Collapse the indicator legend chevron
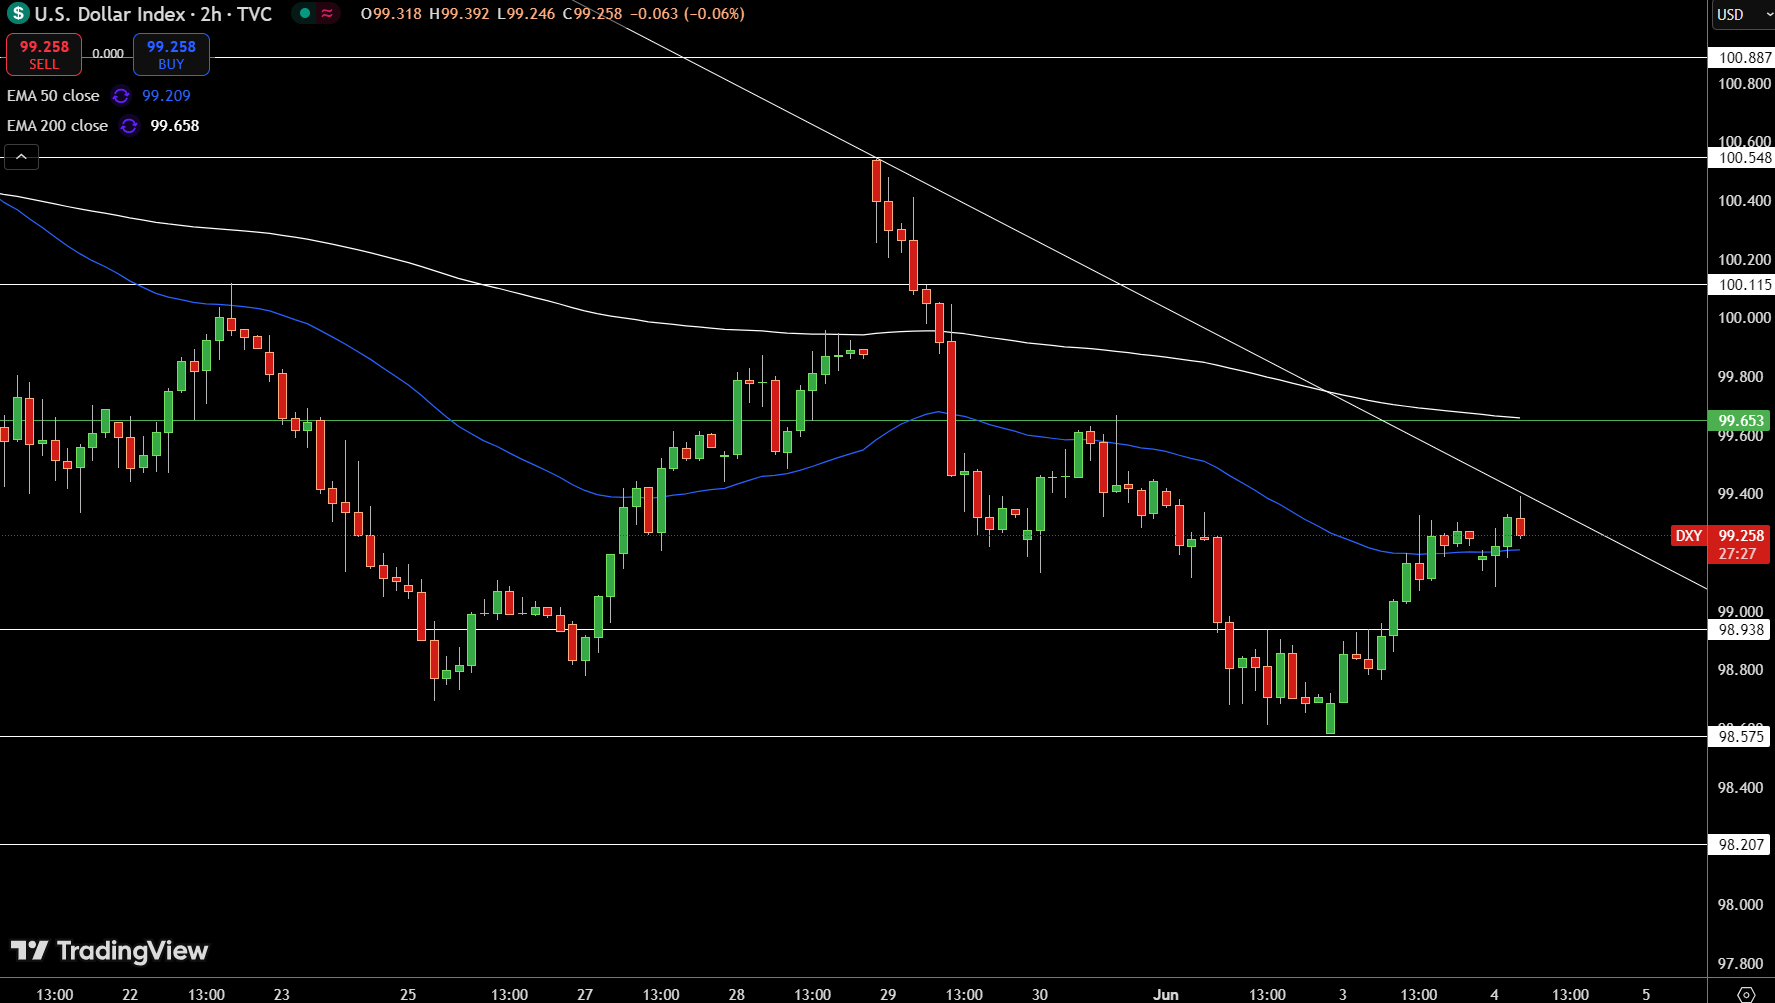1775x1003 pixels. point(21,157)
